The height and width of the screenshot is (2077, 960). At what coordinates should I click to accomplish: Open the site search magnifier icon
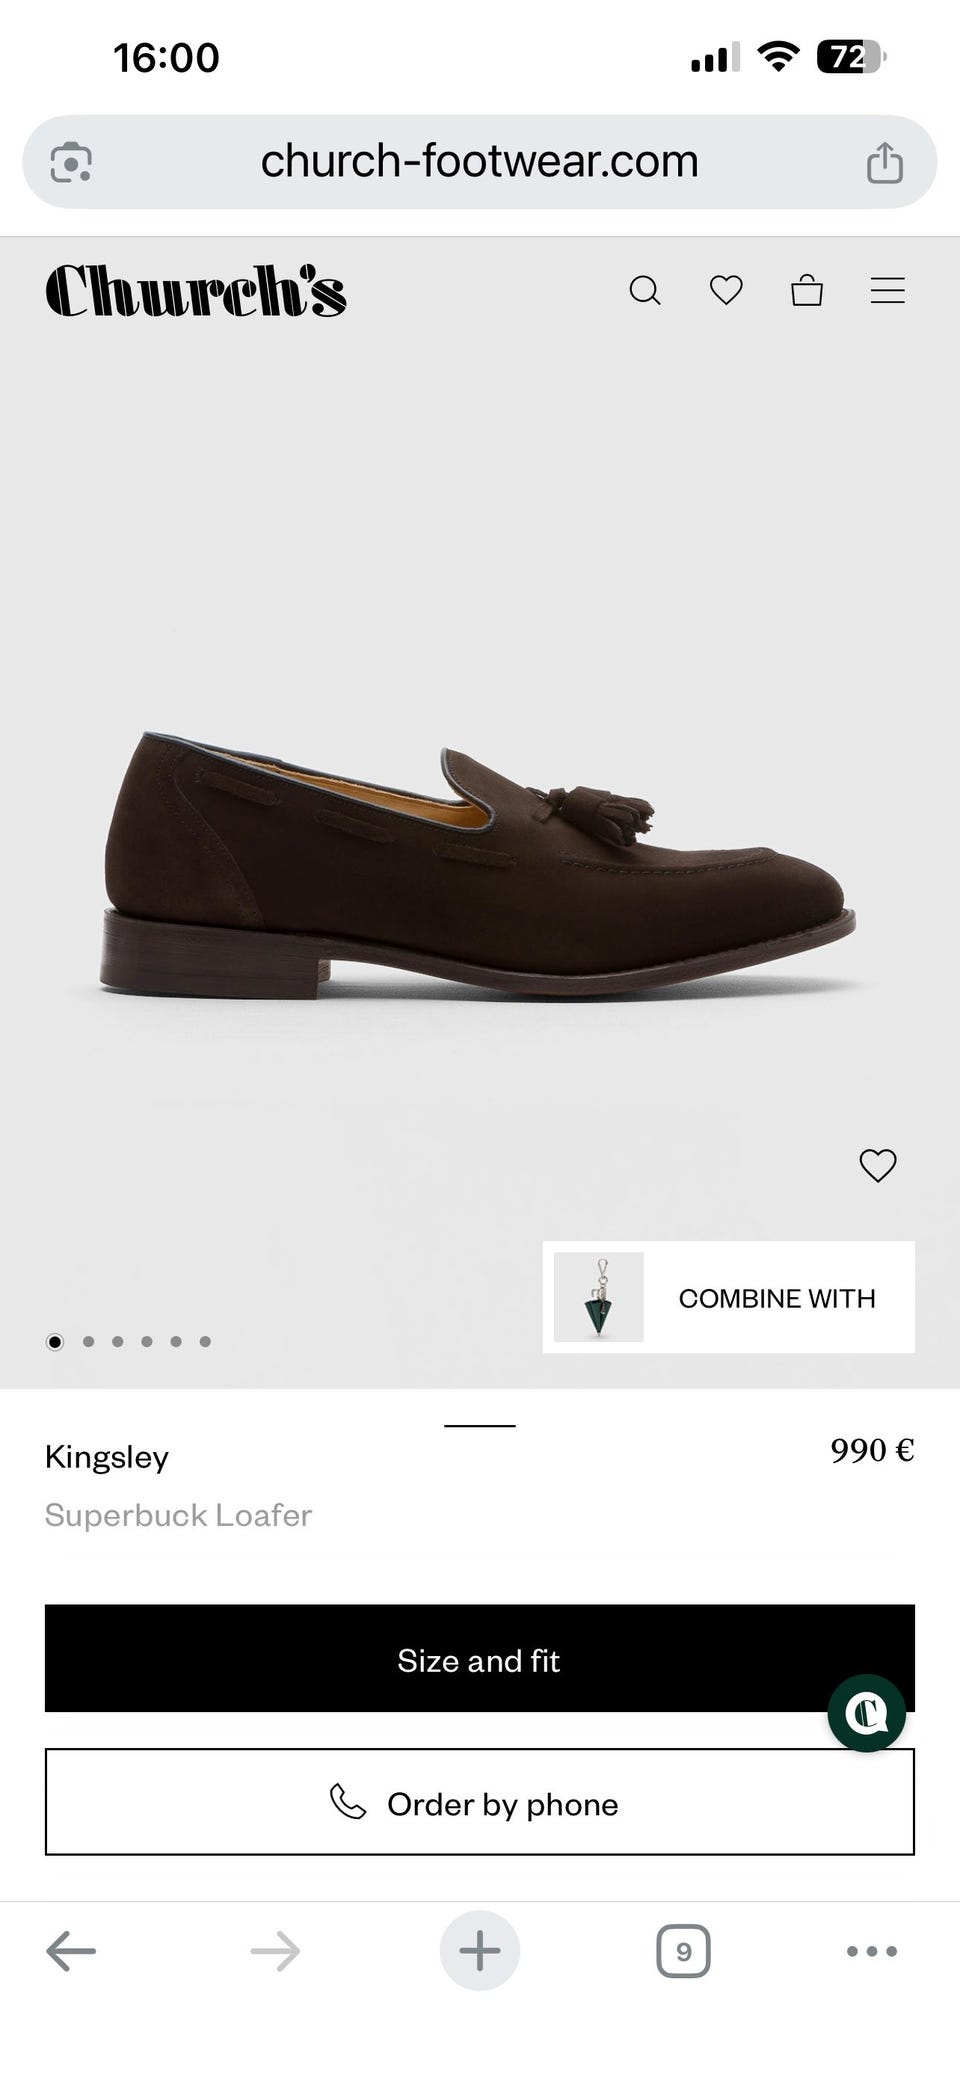645,291
